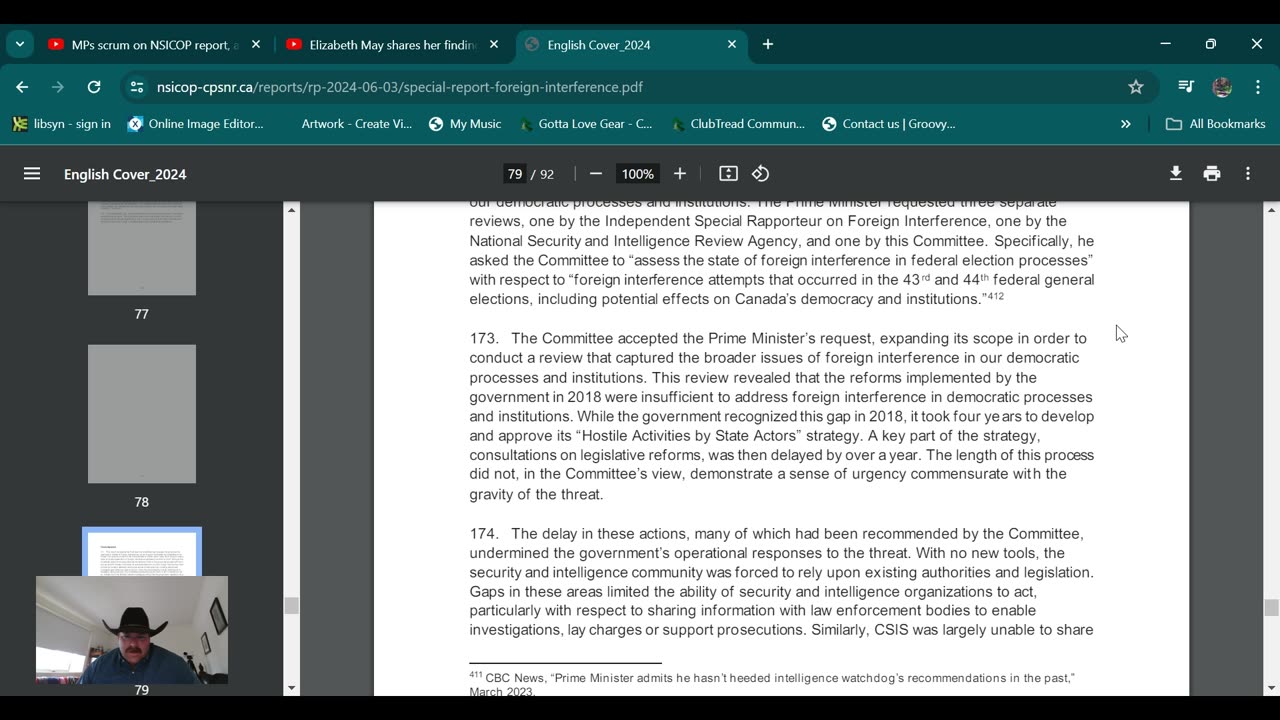
Task: Click document scroll down arrow
Action: pos(1271,688)
